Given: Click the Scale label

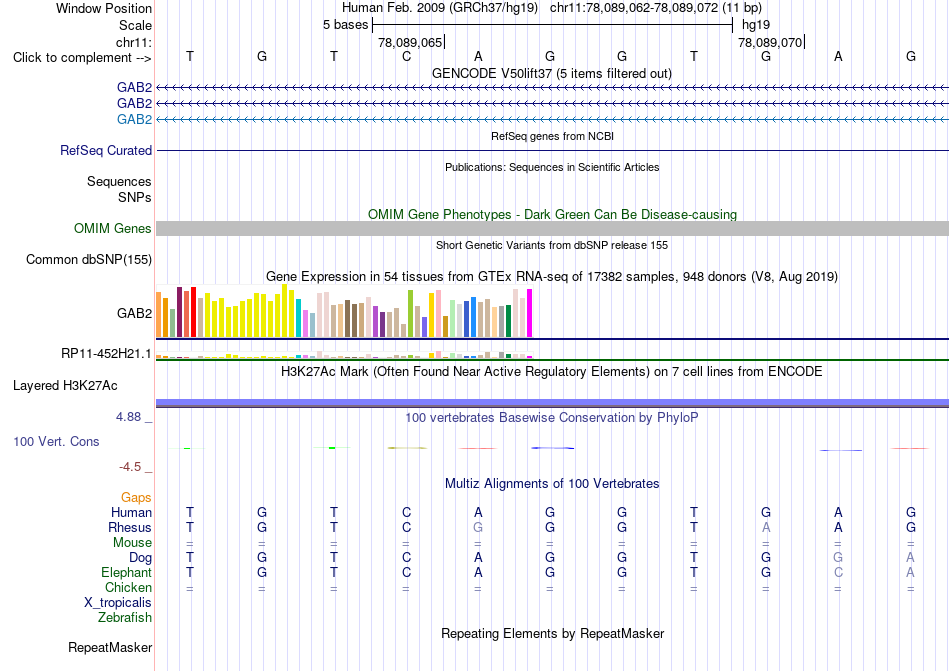Looking at the screenshot, I should coord(136,25).
